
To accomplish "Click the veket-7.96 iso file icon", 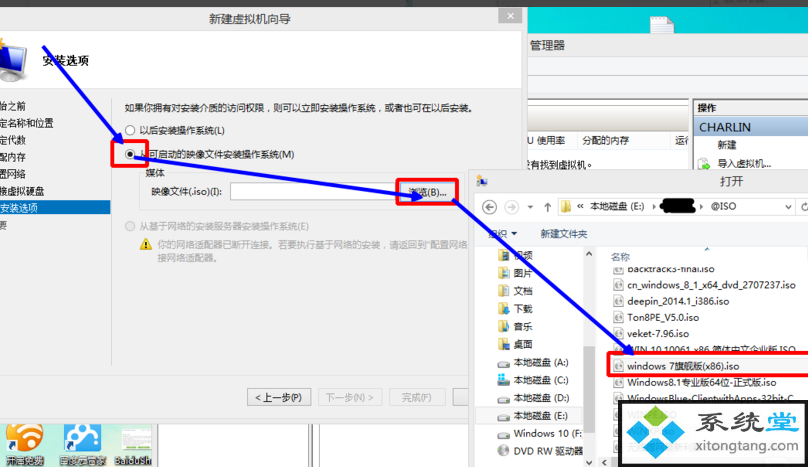I will pyautogui.click(x=618, y=334).
